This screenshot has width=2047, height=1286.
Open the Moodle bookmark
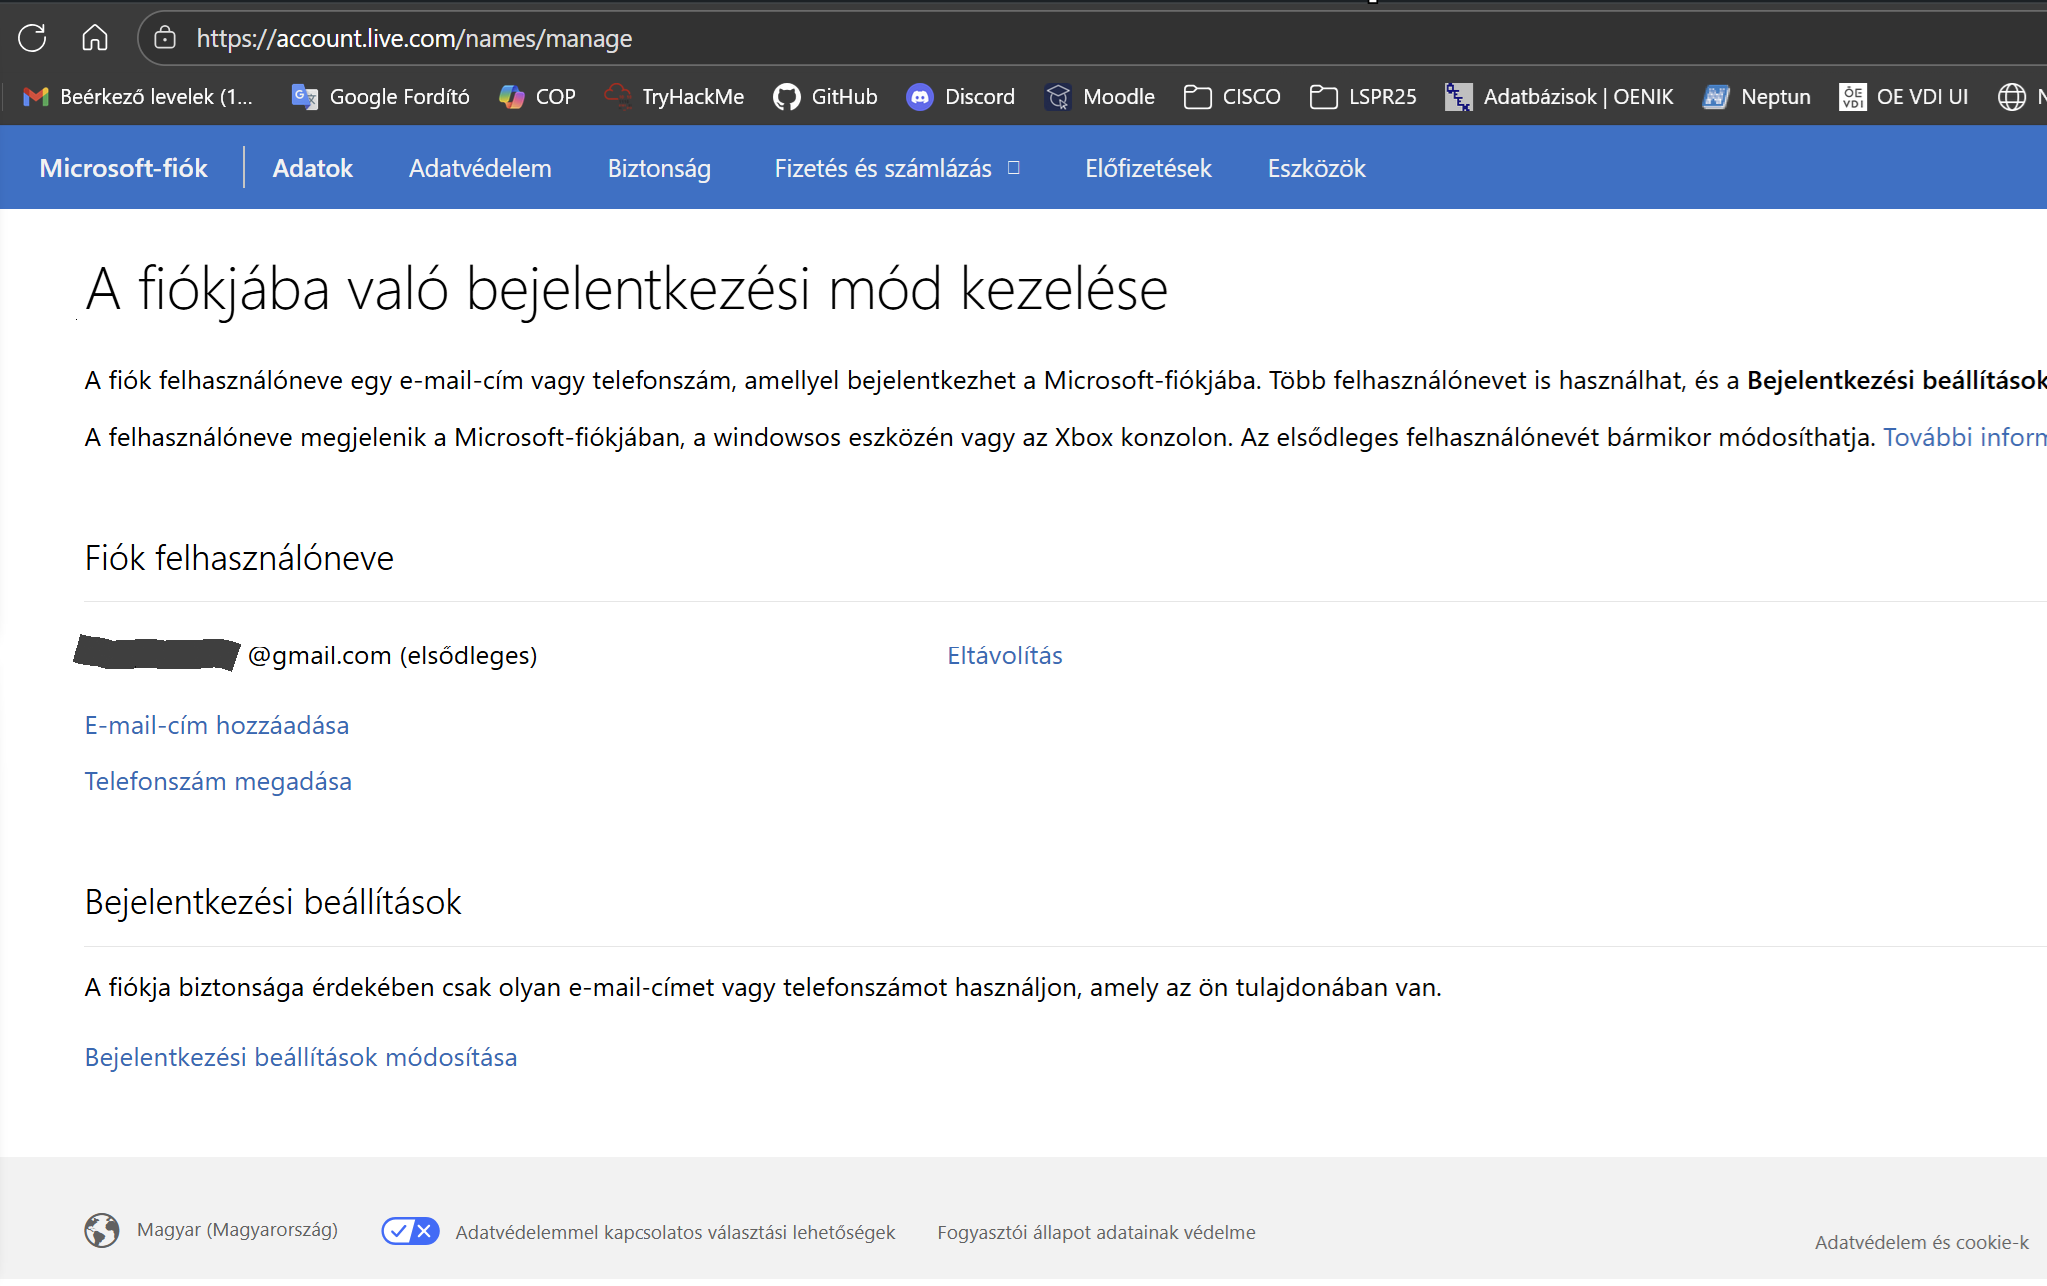point(1100,97)
